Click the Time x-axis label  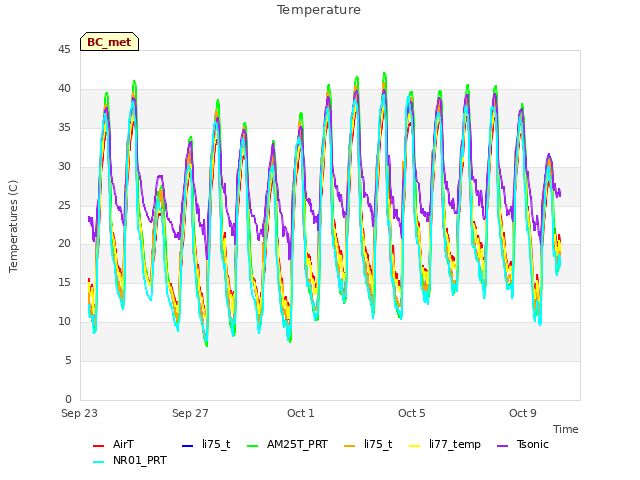pos(566,429)
